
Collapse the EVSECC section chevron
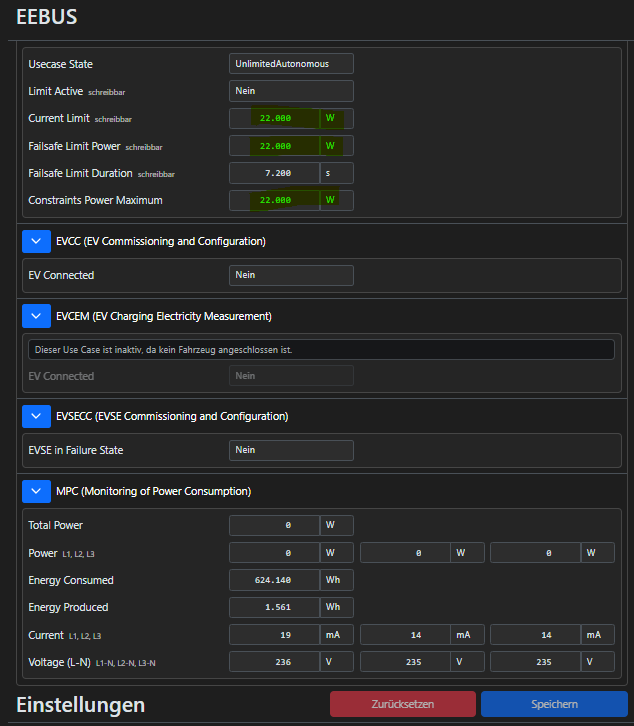click(x=36, y=416)
